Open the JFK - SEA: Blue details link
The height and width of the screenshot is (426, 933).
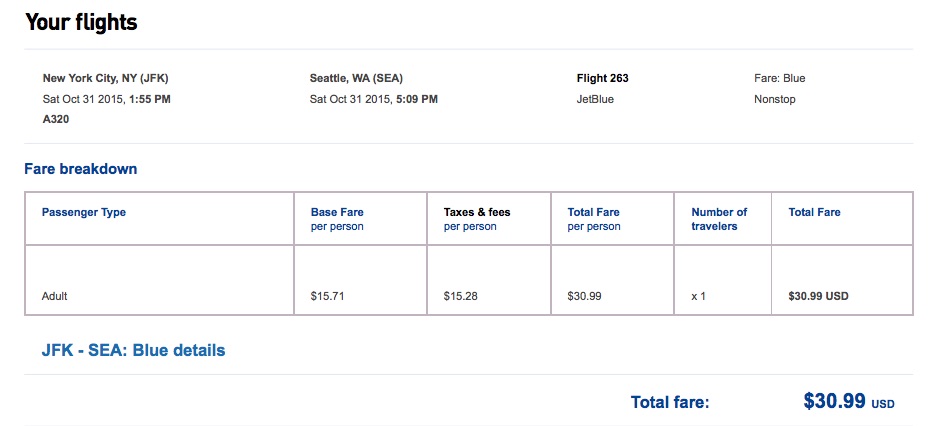coord(133,351)
